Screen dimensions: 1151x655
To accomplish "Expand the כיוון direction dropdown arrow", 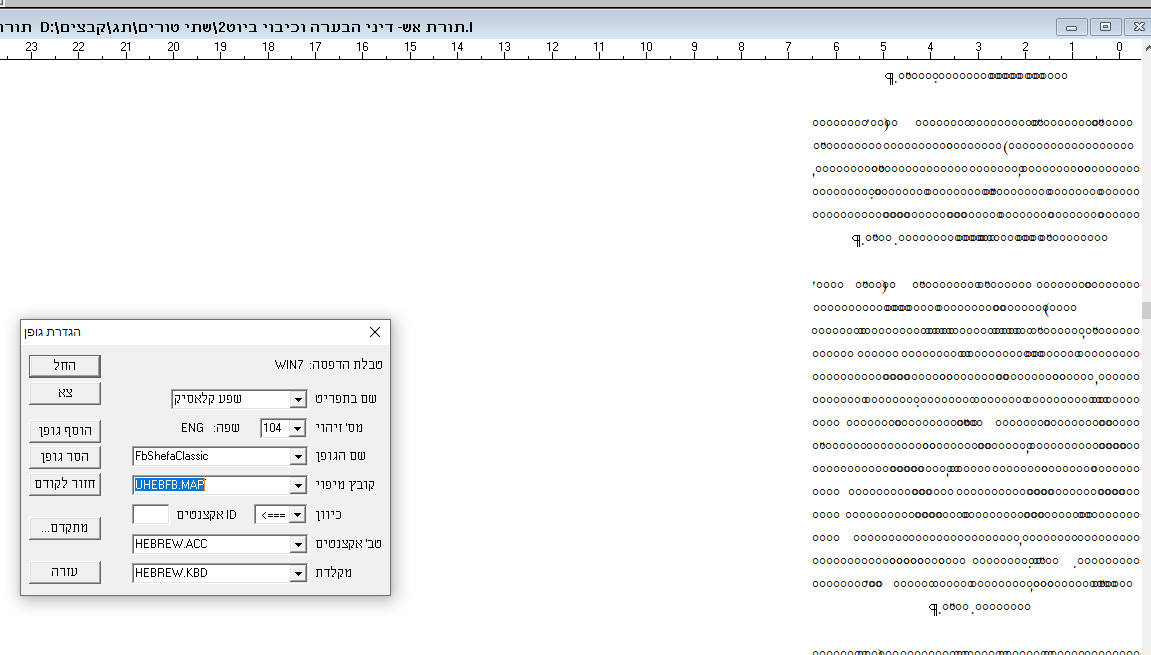I will (297, 515).
